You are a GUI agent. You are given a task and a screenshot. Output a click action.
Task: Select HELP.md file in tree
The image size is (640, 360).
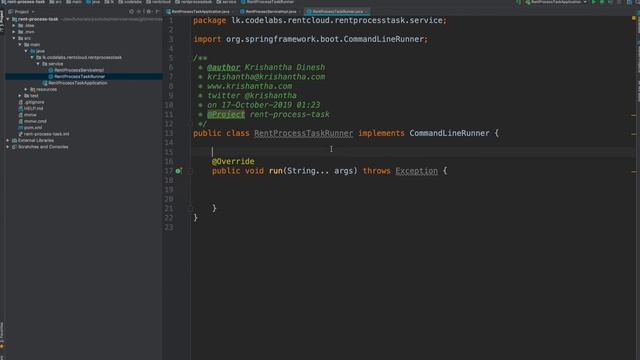pyautogui.click(x=33, y=109)
